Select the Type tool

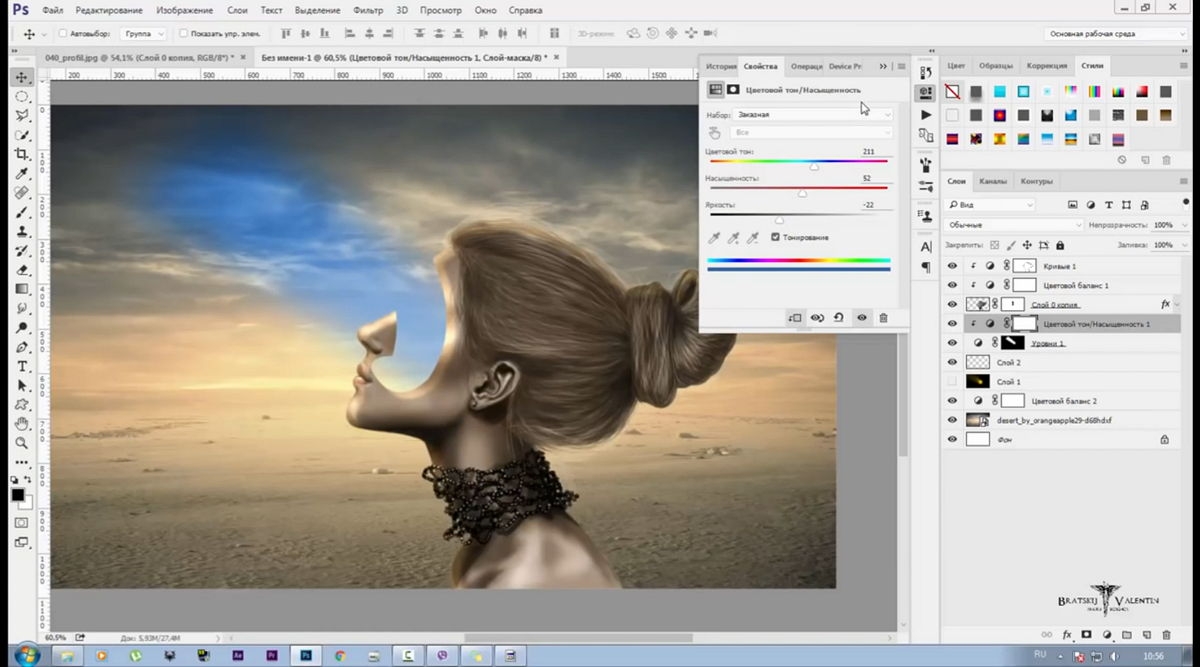click(22, 366)
